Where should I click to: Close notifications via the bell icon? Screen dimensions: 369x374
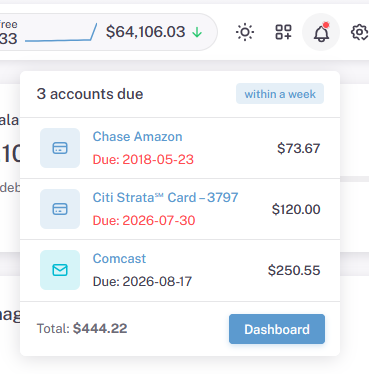click(321, 32)
